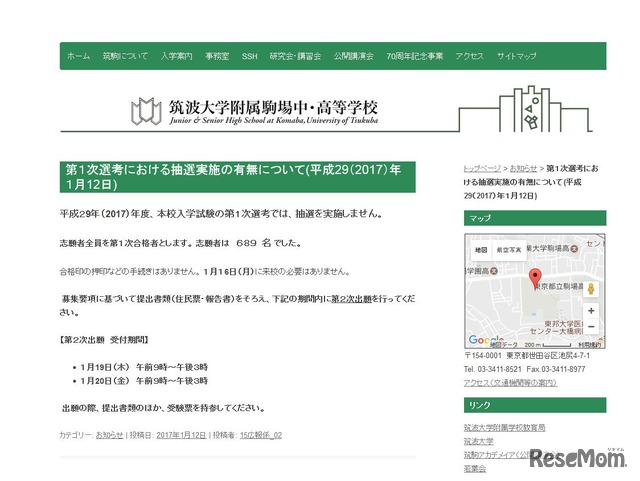Open the 若葉会 link

[475, 469]
